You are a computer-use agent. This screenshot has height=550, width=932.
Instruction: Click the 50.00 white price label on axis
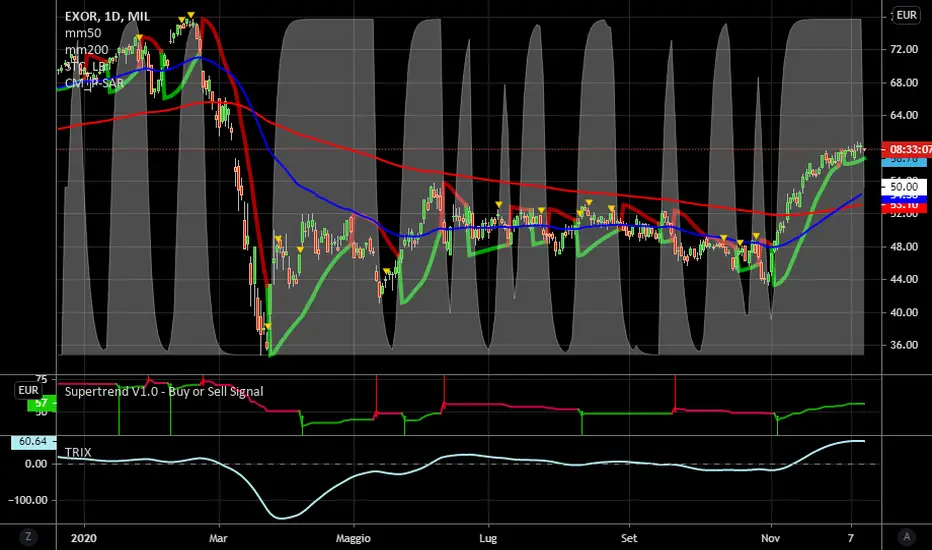tap(903, 187)
